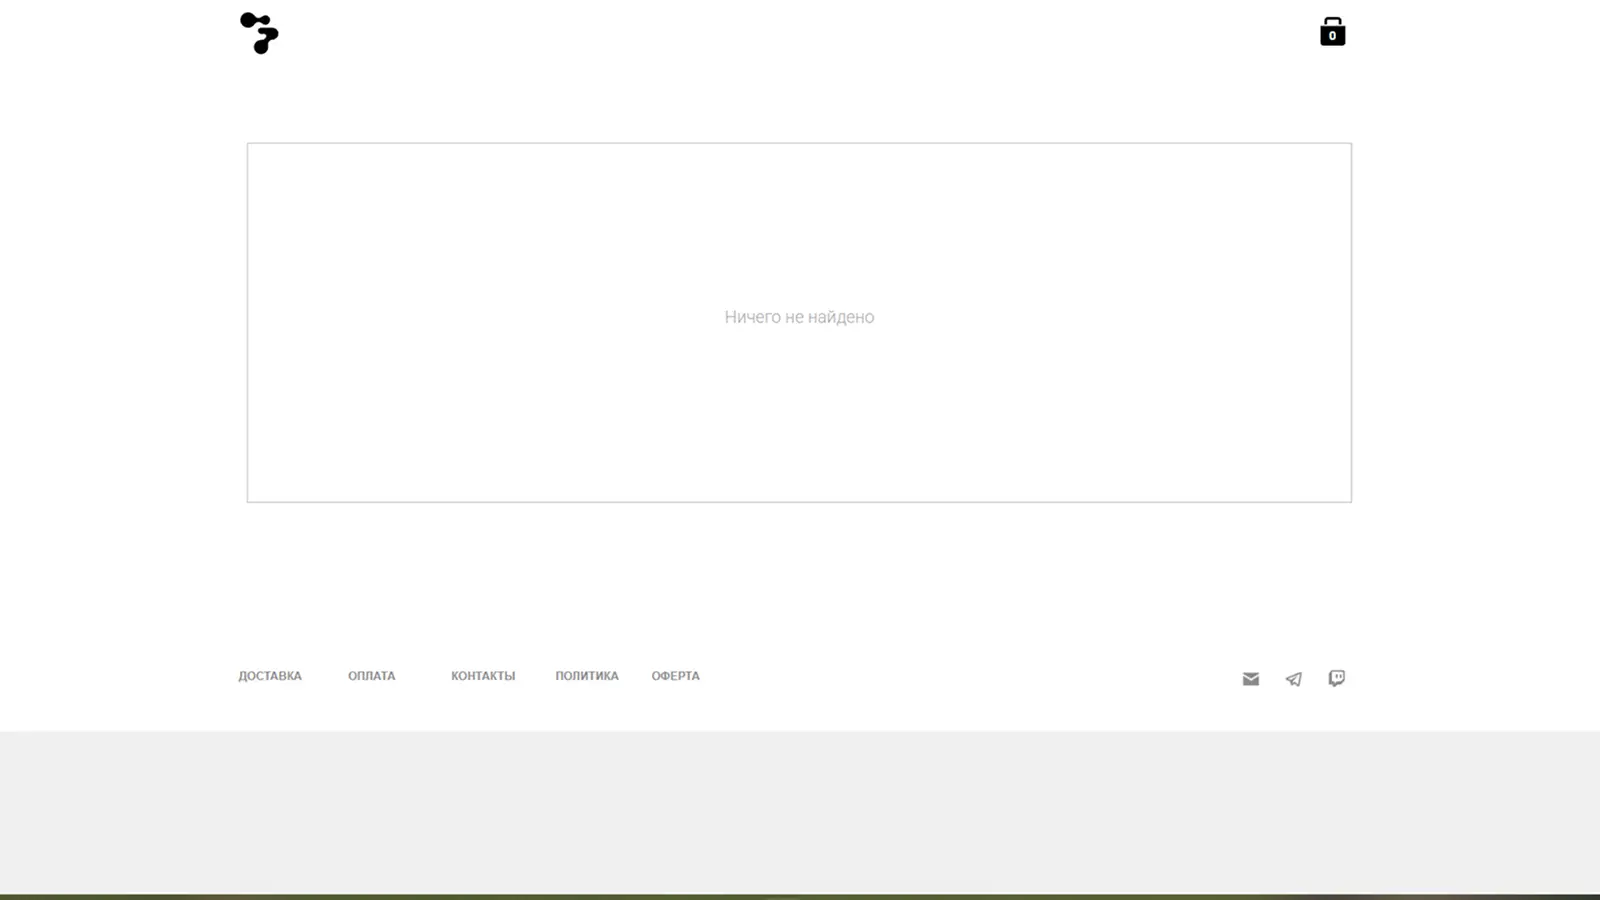This screenshot has height=900, width=1600.
Task: Click the black blob logo in header
Action: coord(259,33)
